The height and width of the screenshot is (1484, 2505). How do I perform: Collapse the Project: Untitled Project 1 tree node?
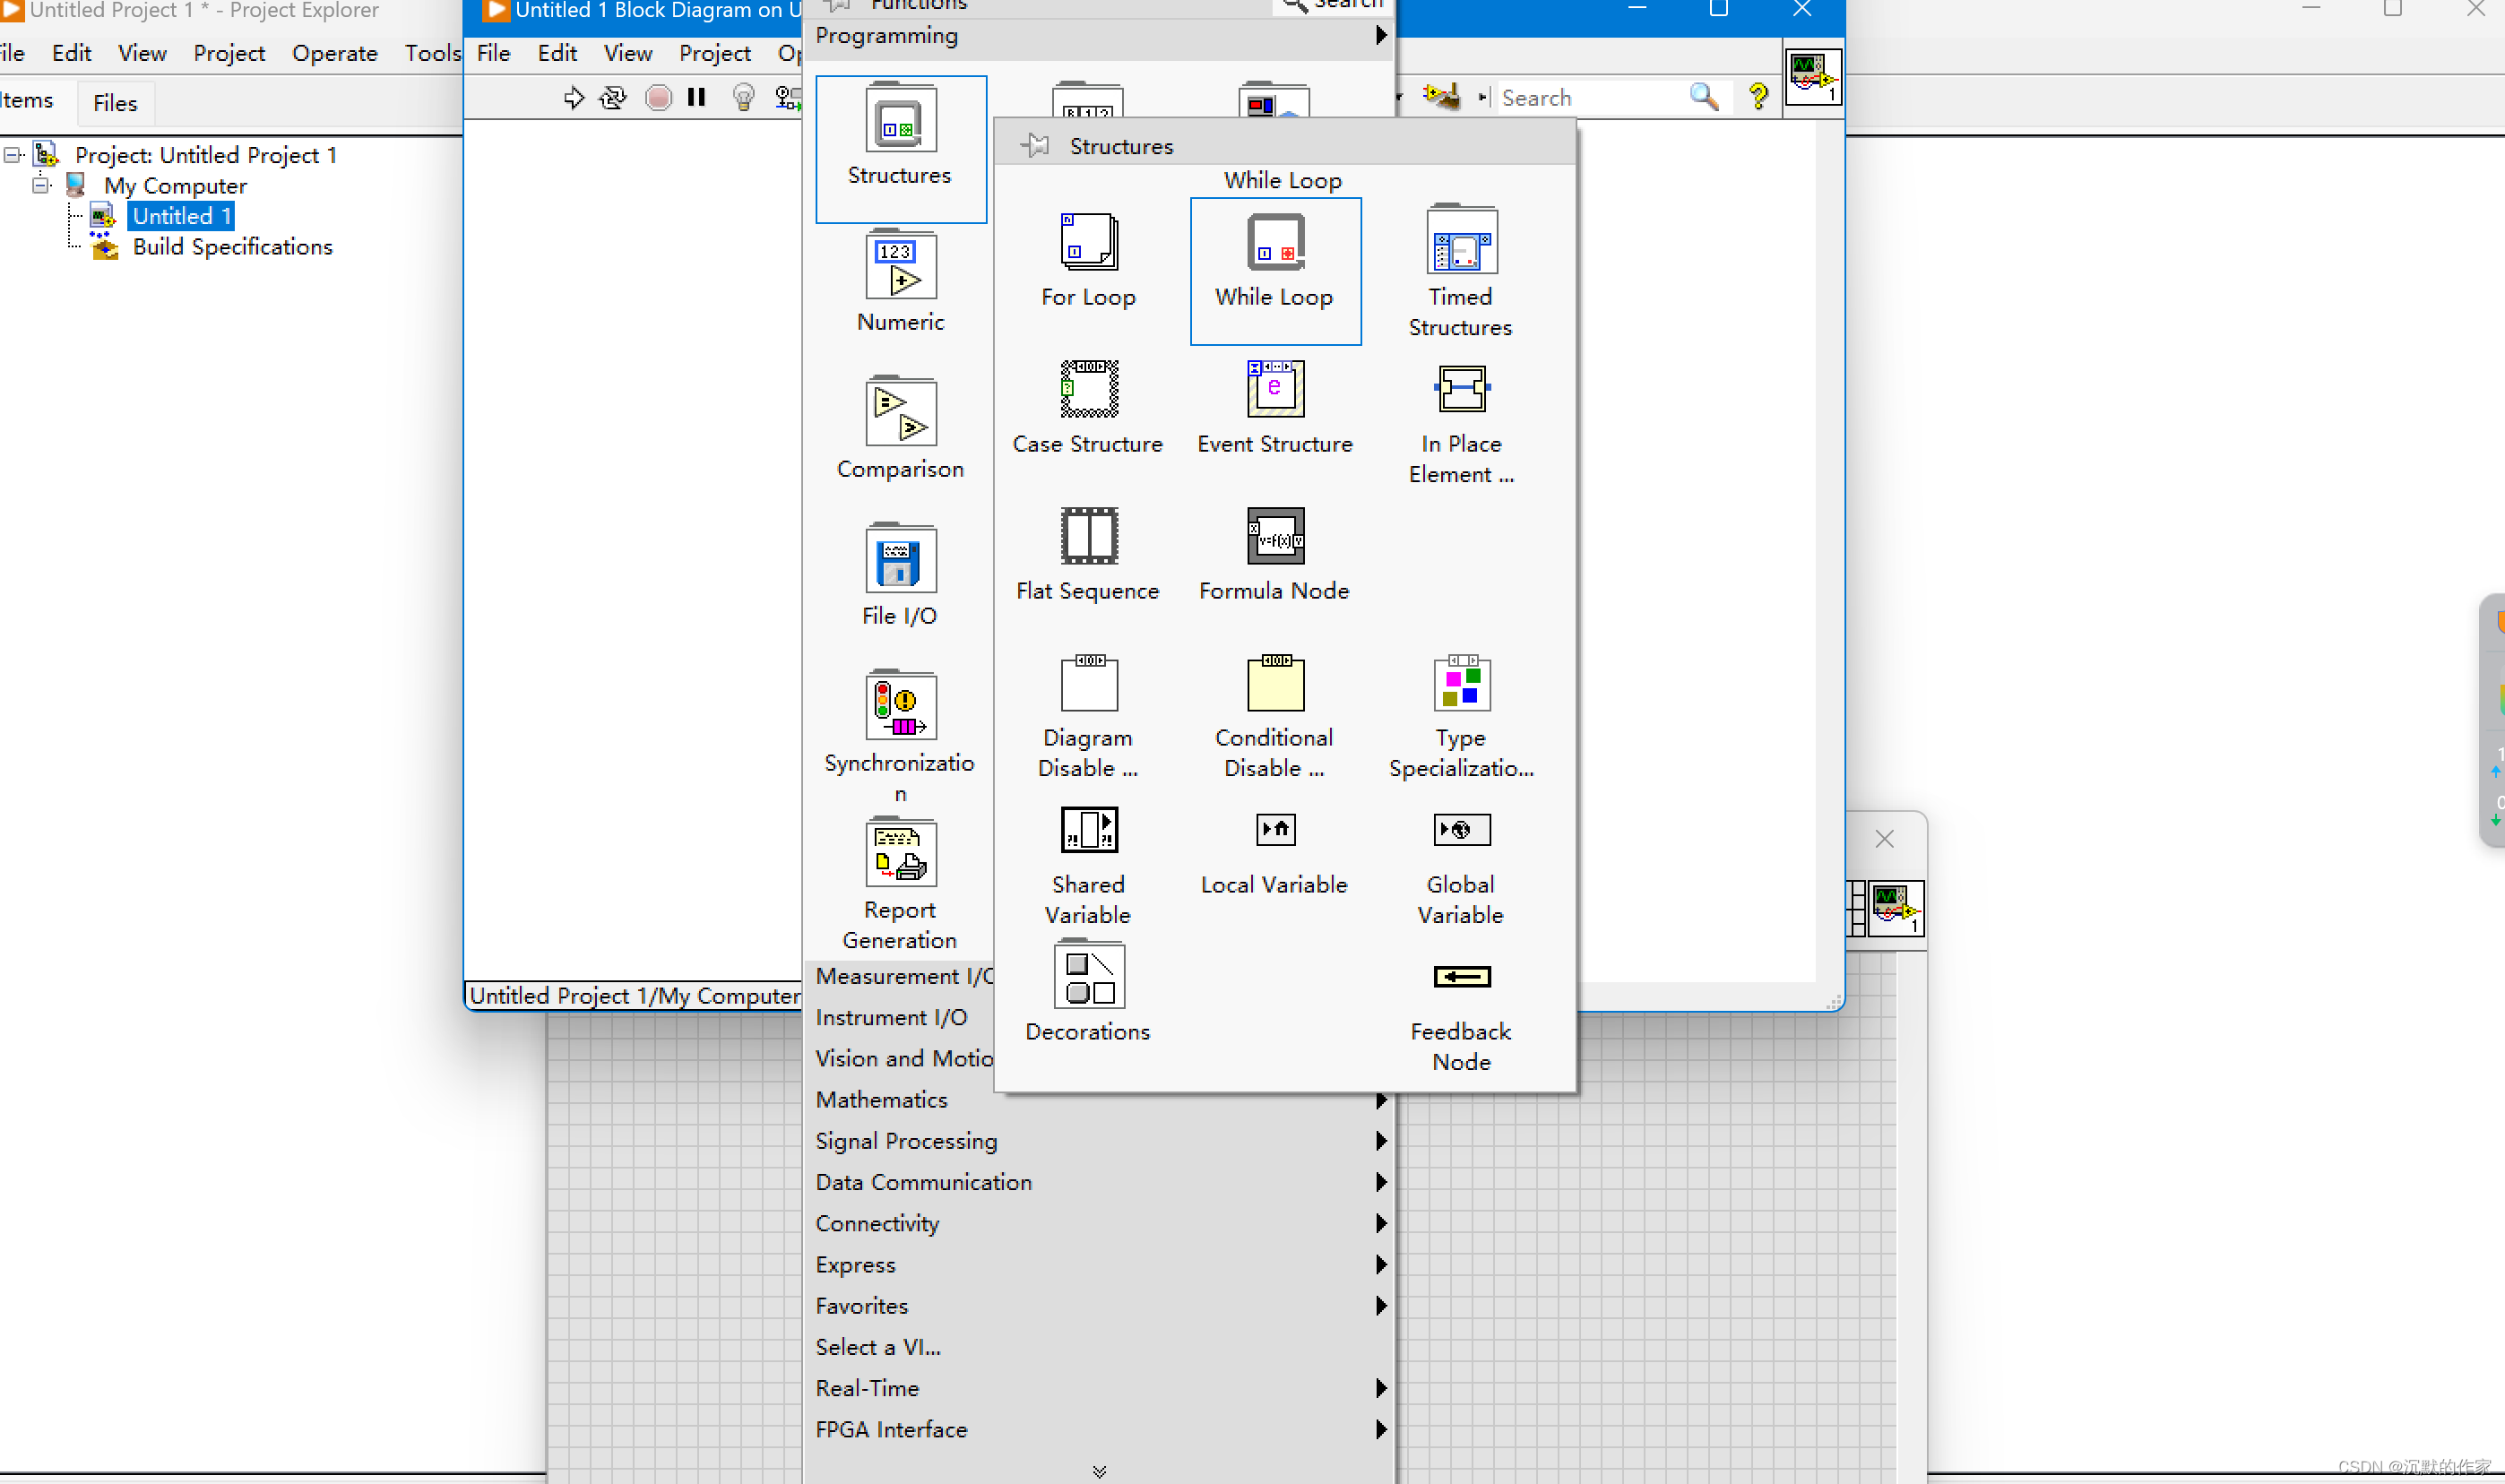13,155
